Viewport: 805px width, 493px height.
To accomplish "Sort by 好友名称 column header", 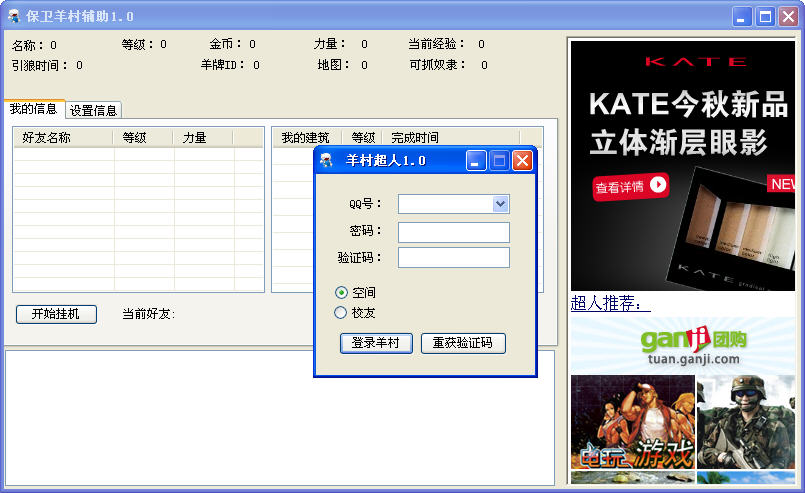I will coord(63,138).
